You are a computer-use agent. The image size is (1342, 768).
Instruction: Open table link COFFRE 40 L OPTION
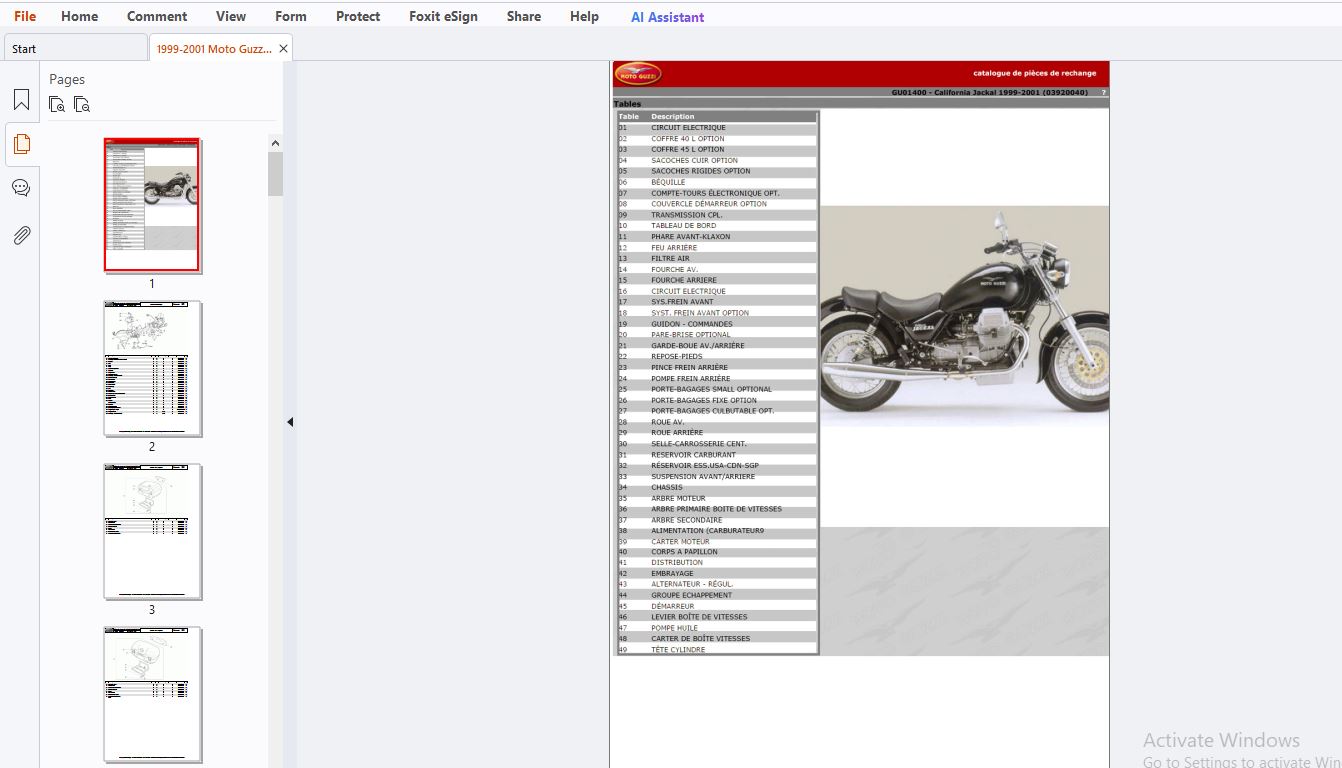tap(688, 138)
